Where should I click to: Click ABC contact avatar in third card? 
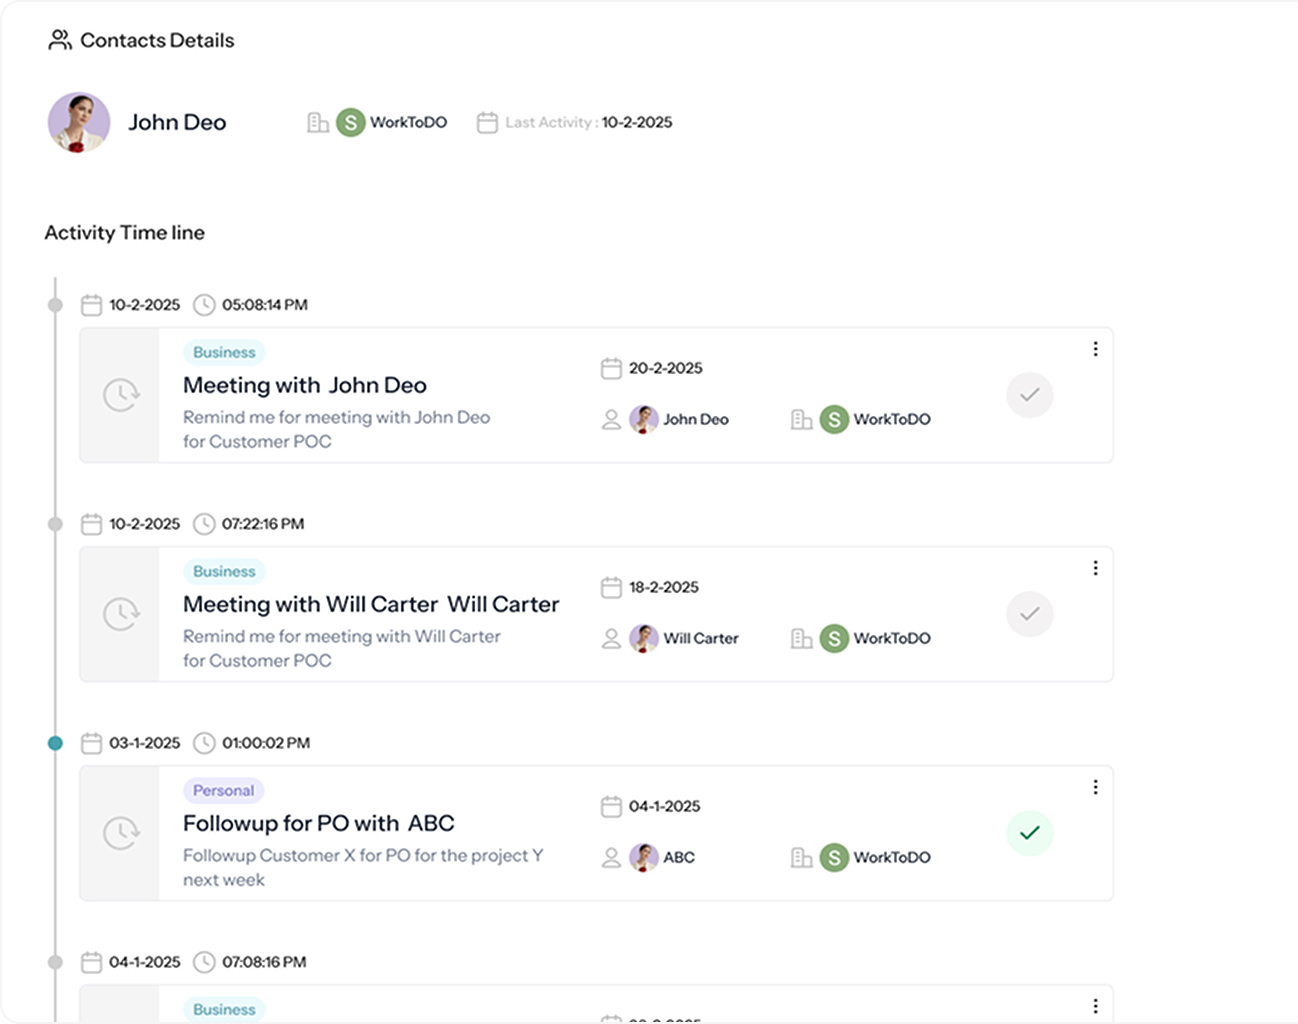click(644, 857)
